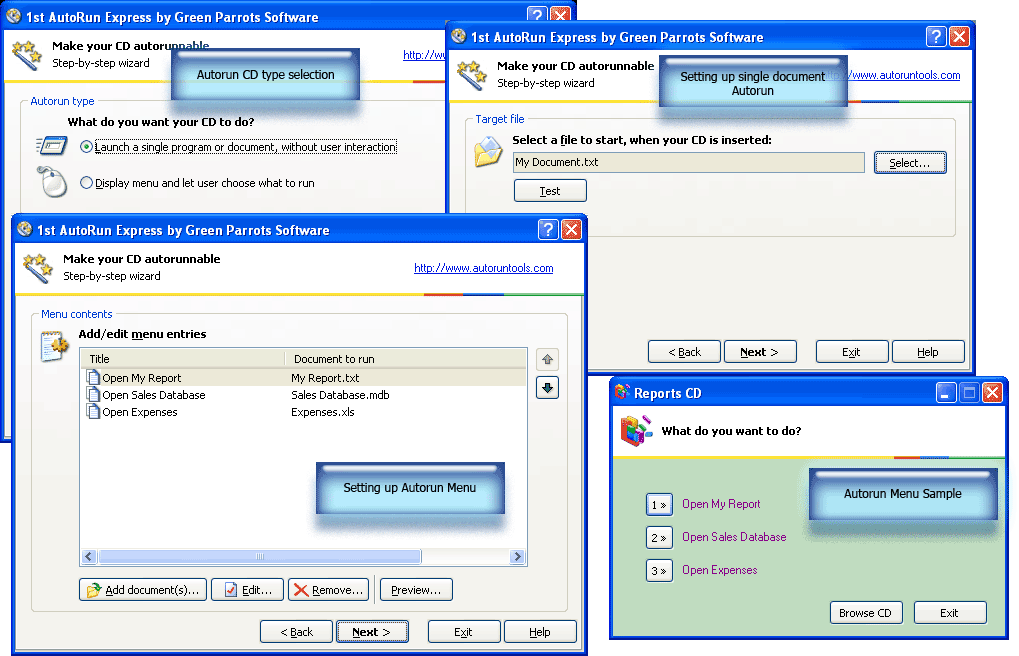Open autoruntools.com link in menu contents window
Image resolution: width=1019 pixels, height=656 pixels.
coord(484,268)
